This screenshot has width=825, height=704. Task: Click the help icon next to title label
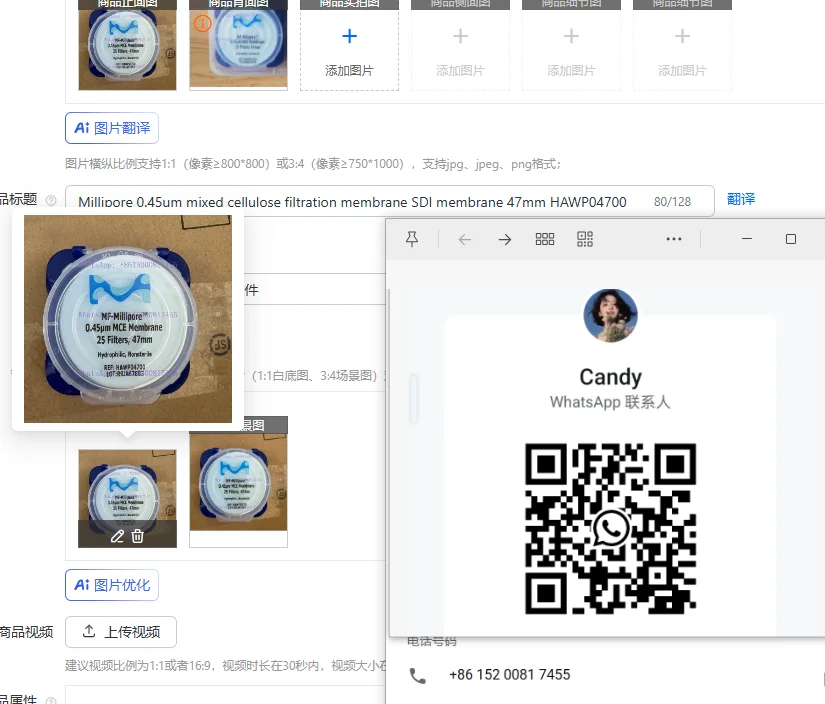pos(51,200)
